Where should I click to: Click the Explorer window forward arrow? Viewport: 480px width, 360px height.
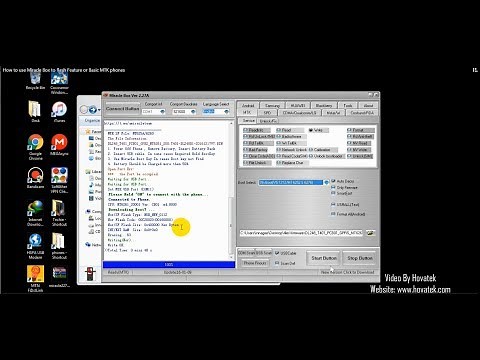point(93,109)
